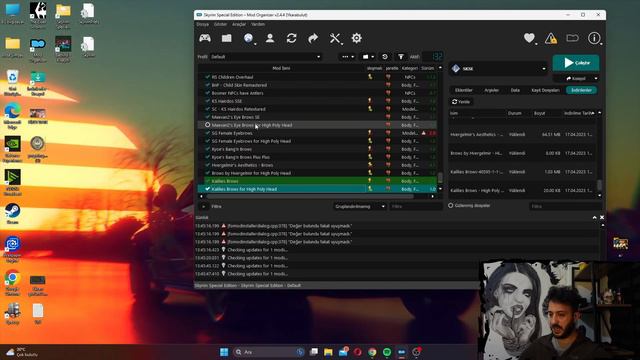Open Steam desktop shortcut

(13, 214)
